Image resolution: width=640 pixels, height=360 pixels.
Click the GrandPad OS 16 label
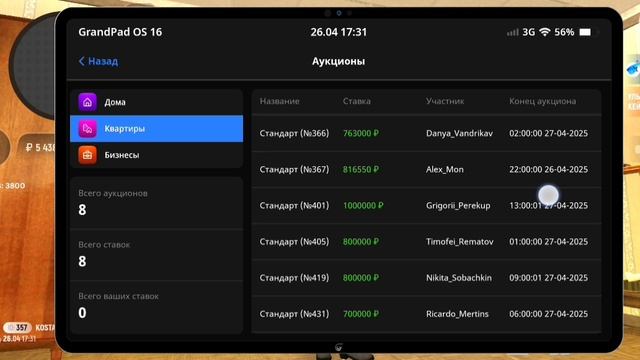pos(120,32)
